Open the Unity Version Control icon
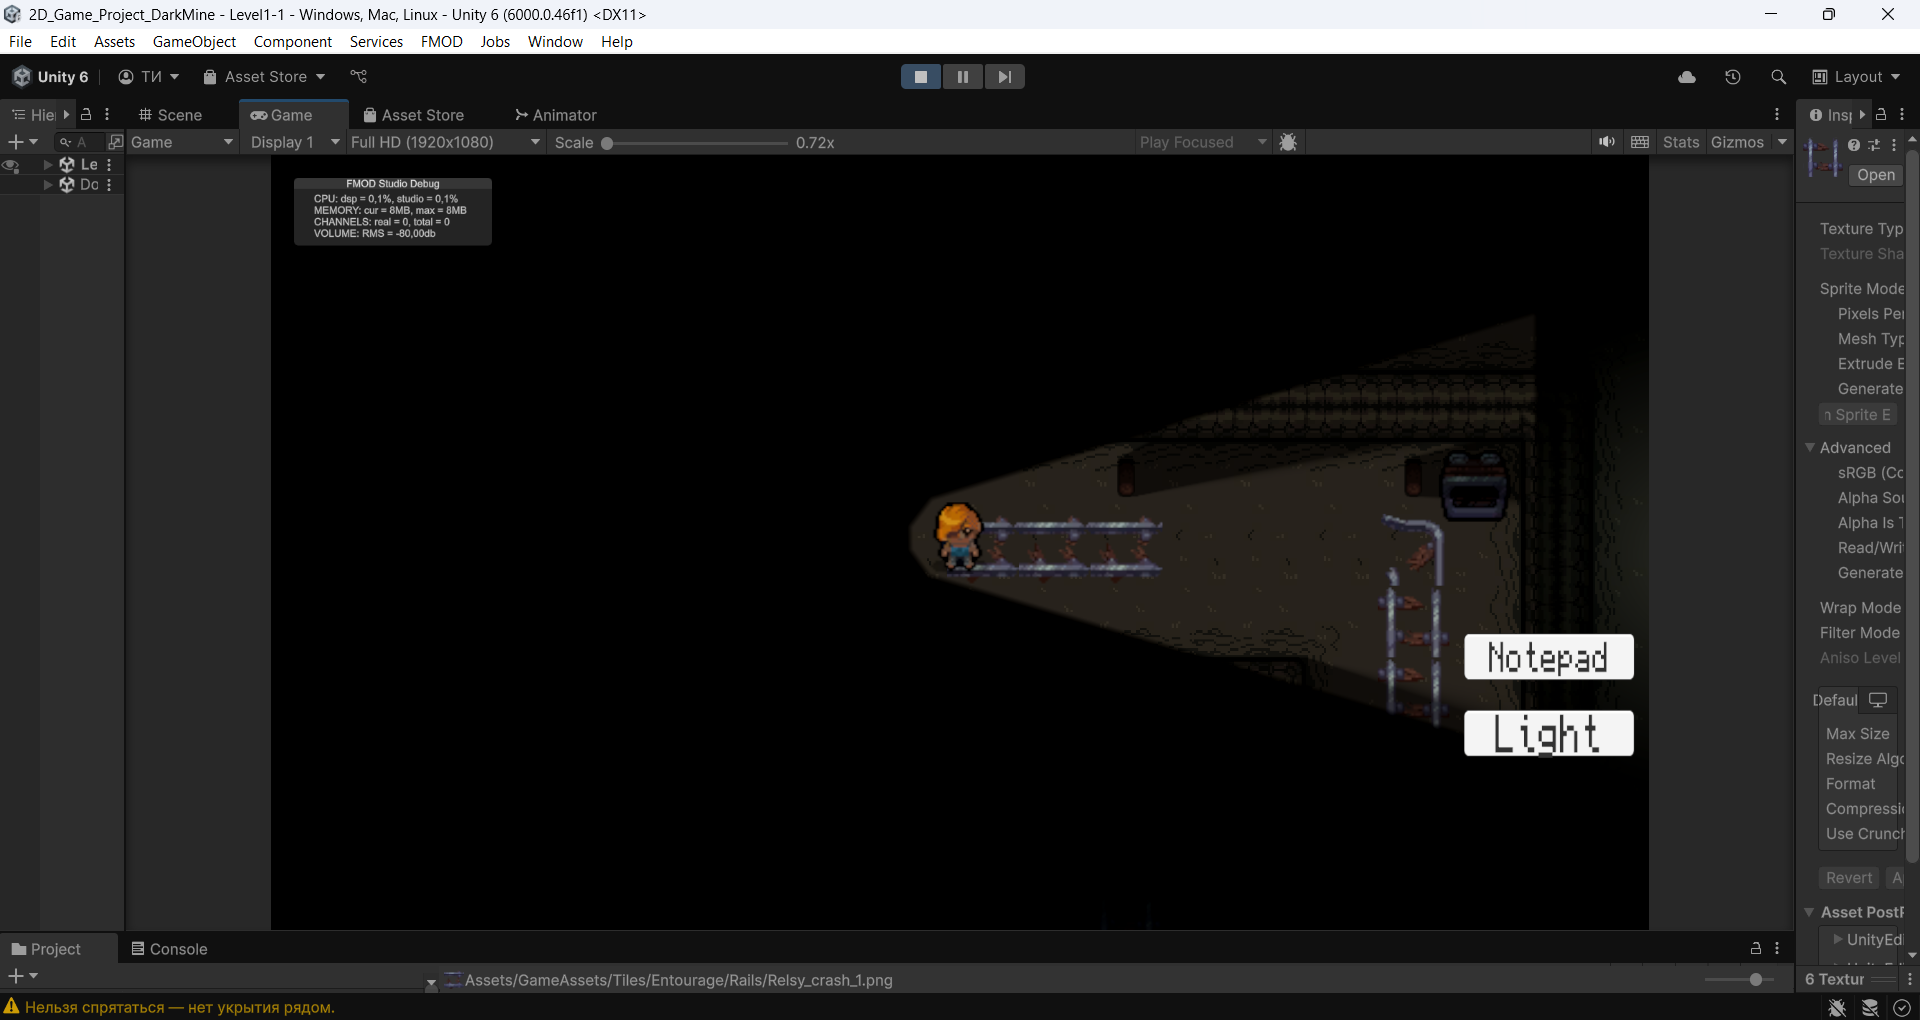Image resolution: width=1920 pixels, height=1020 pixels. [359, 77]
